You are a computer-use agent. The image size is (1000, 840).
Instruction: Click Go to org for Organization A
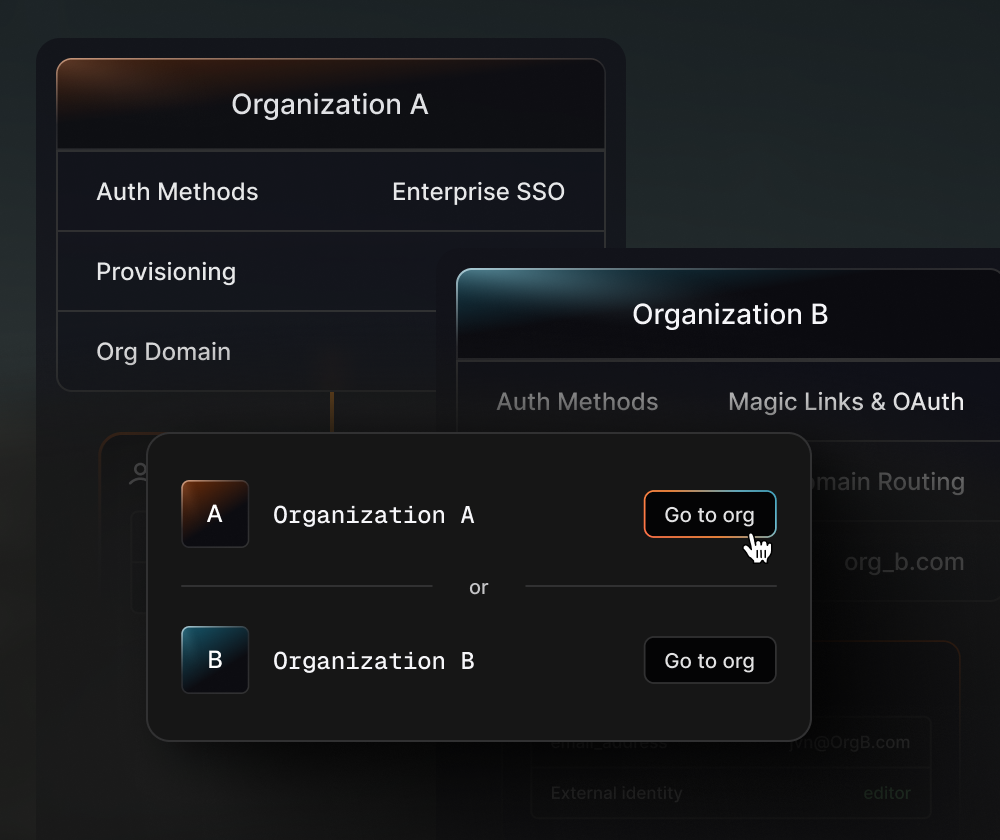[710, 514]
